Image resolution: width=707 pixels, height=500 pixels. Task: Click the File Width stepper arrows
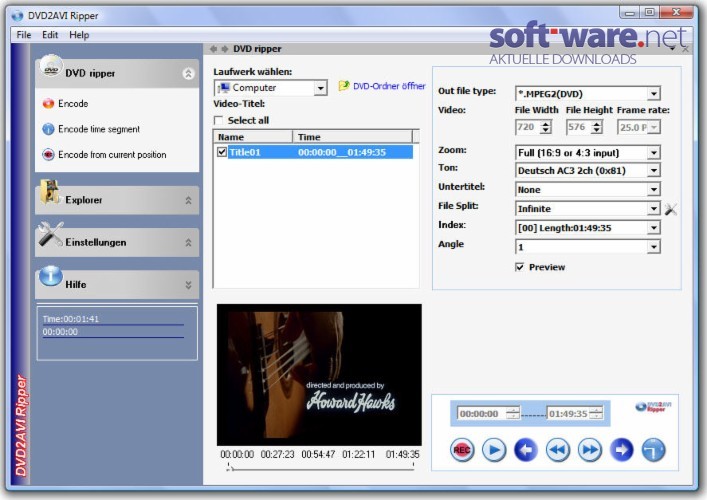coord(546,127)
